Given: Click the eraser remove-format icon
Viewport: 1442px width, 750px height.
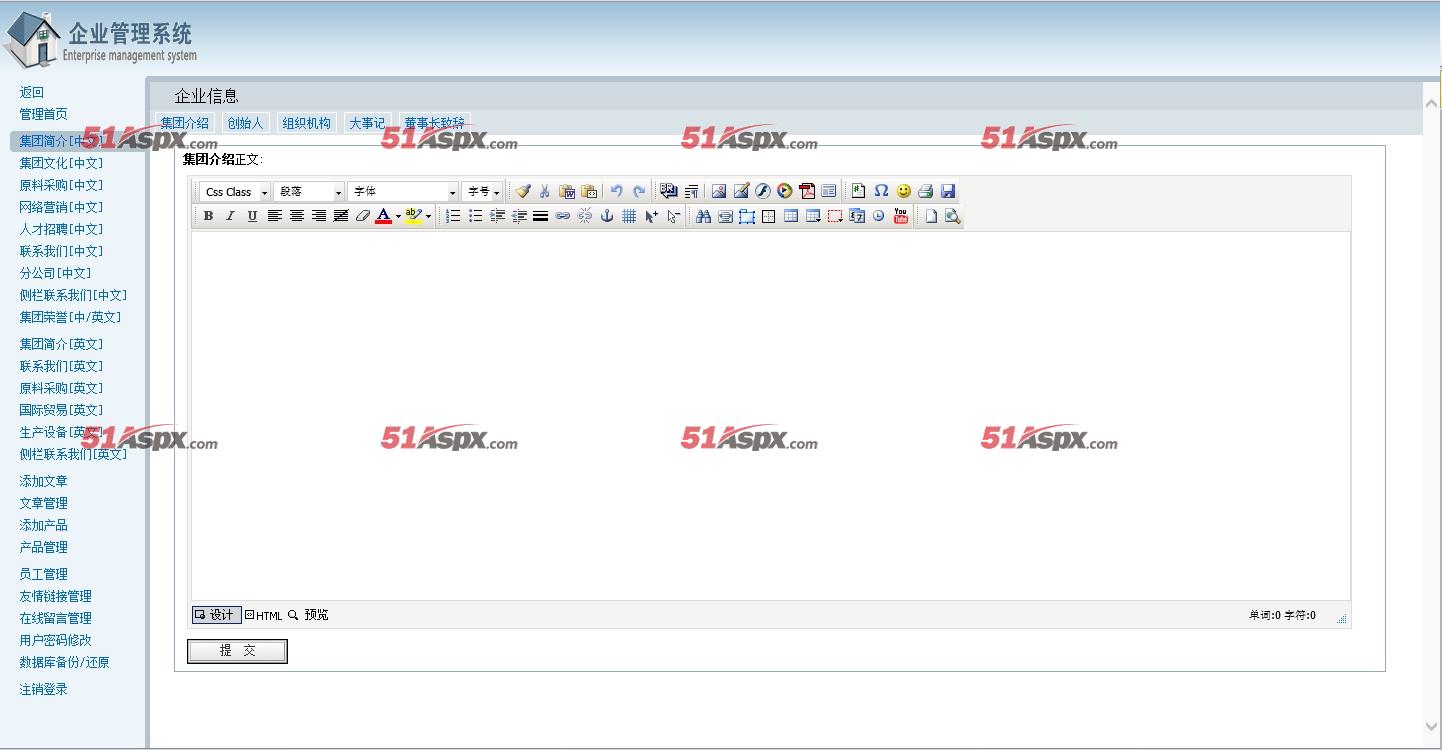Looking at the screenshot, I should tap(362, 216).
